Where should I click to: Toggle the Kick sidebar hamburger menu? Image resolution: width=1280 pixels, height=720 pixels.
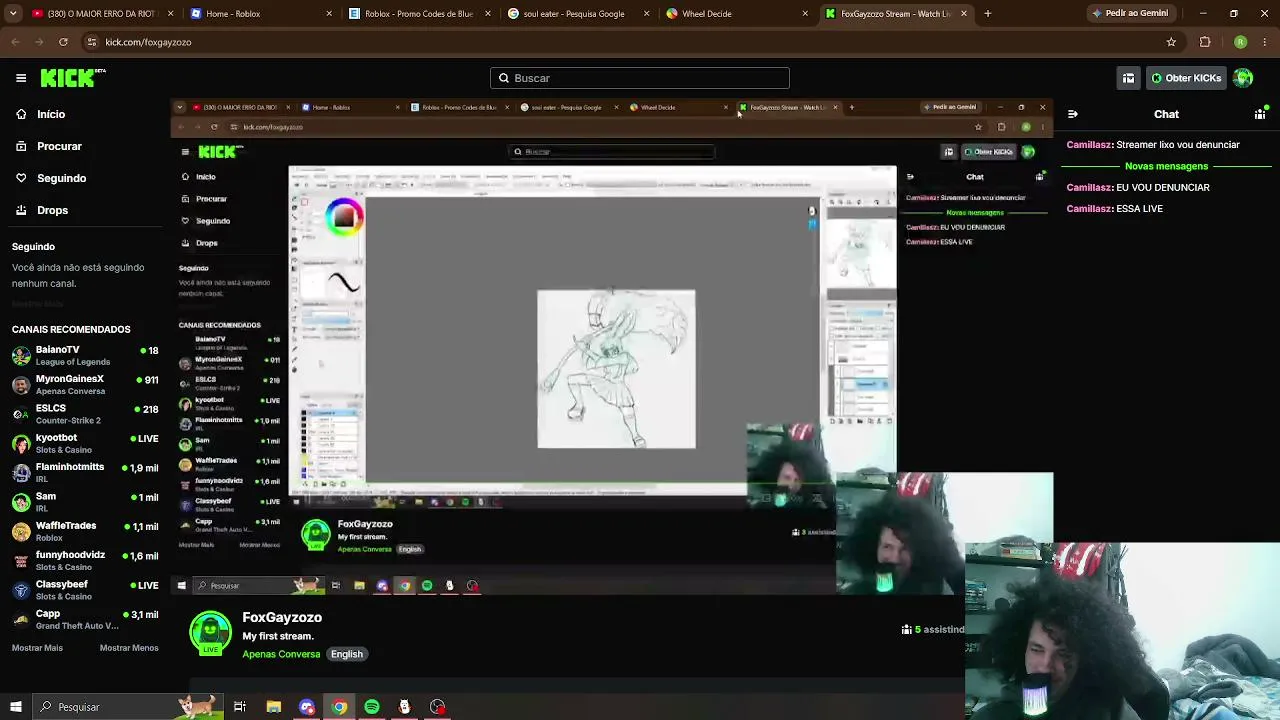point(21,78)
